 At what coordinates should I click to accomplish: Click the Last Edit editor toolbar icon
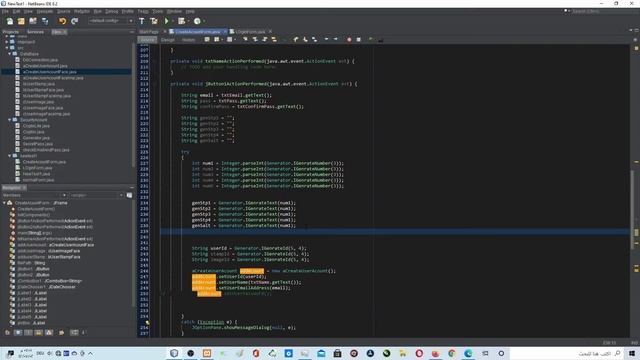(x=207, y=40)
